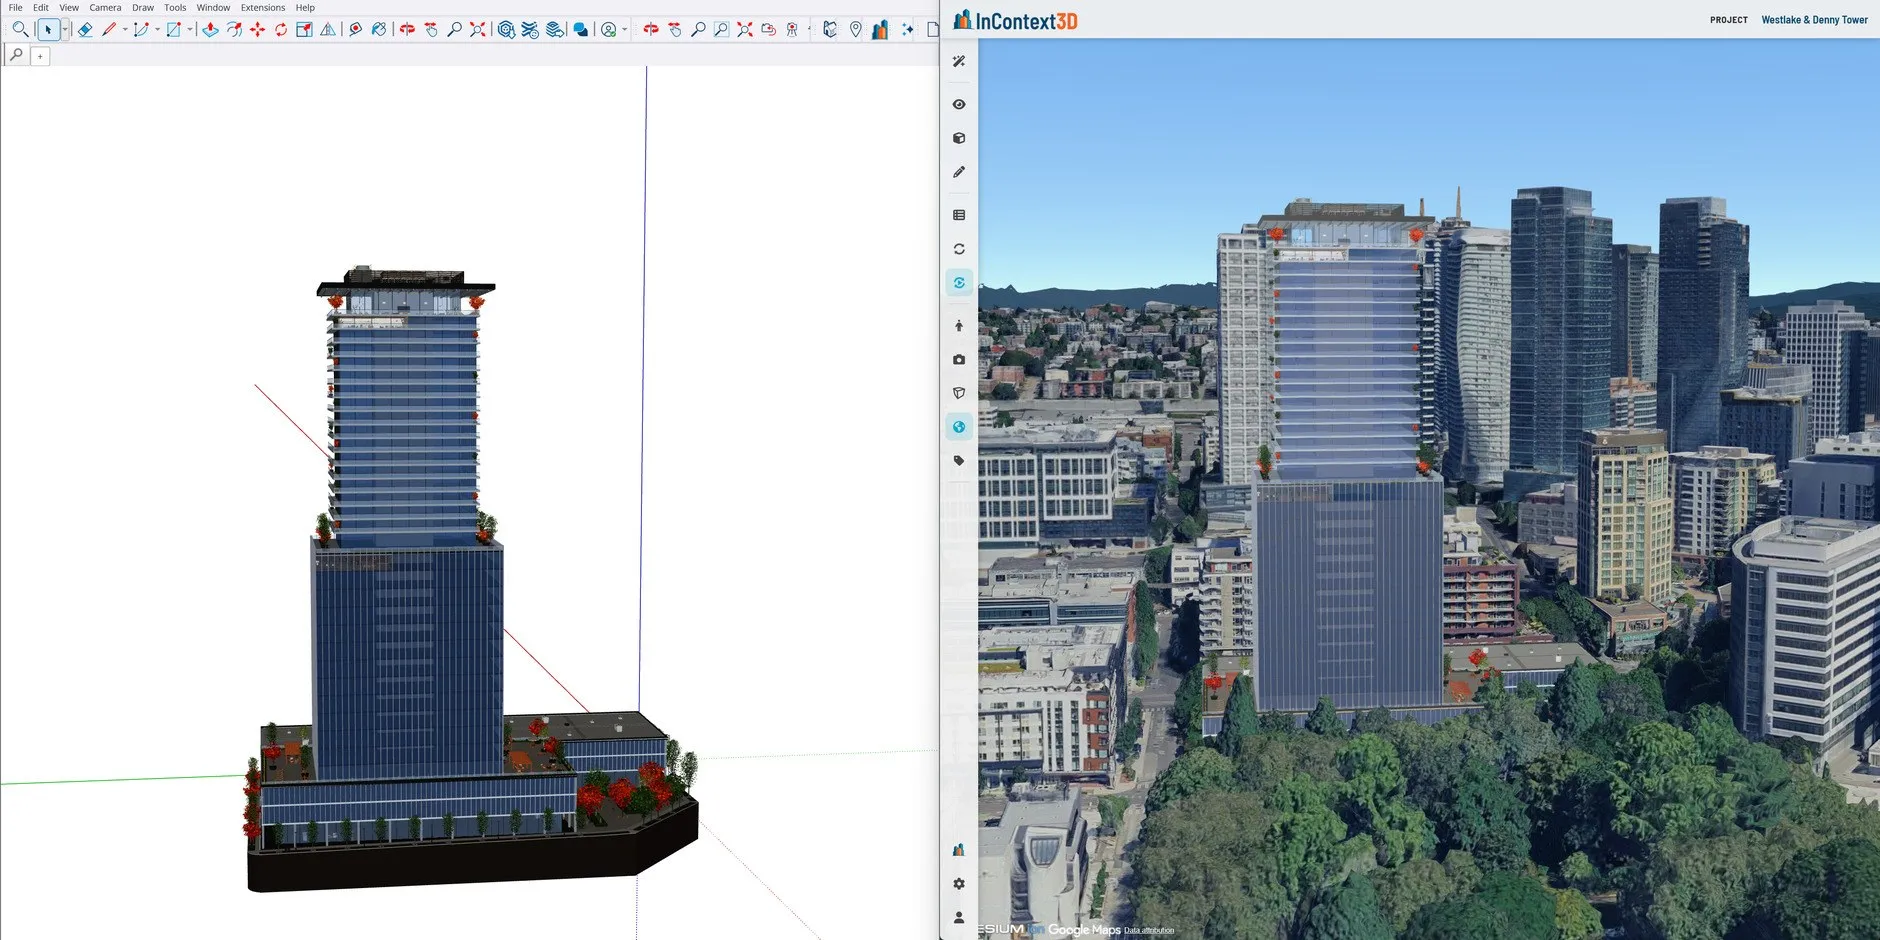Select the Scale tool
1880x940 pixels.
[304, 30]
